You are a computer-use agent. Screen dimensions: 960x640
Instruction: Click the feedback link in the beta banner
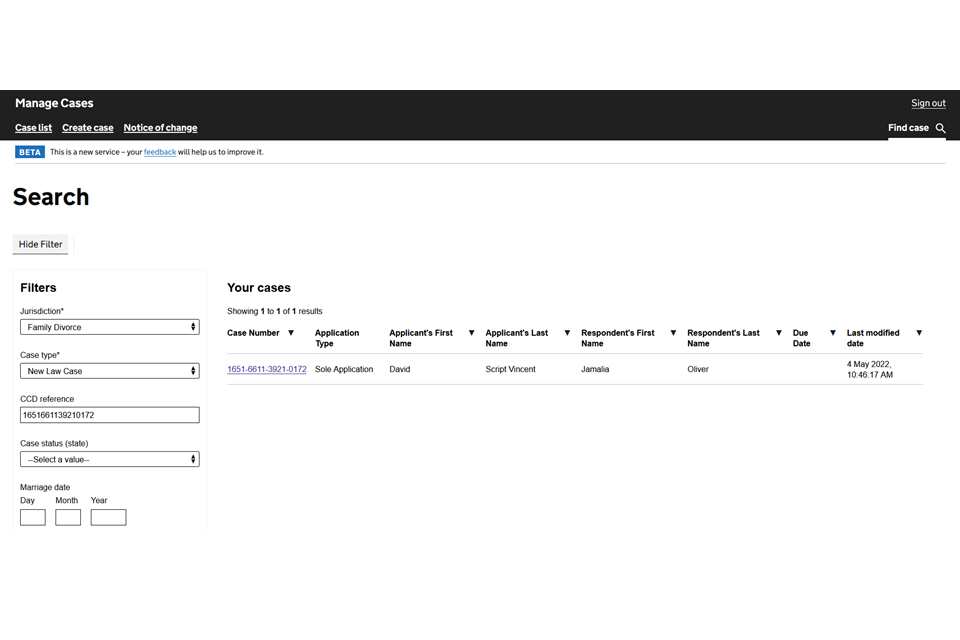160,152
